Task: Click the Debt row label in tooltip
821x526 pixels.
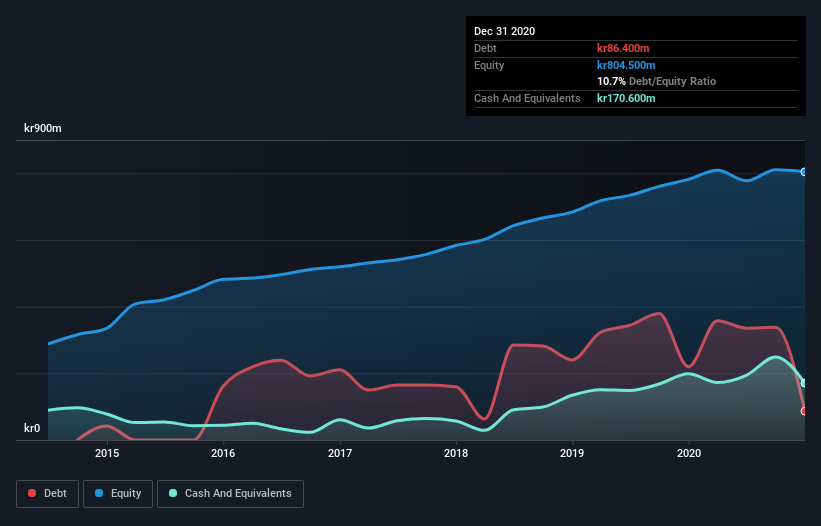Action: coord(485,48)
